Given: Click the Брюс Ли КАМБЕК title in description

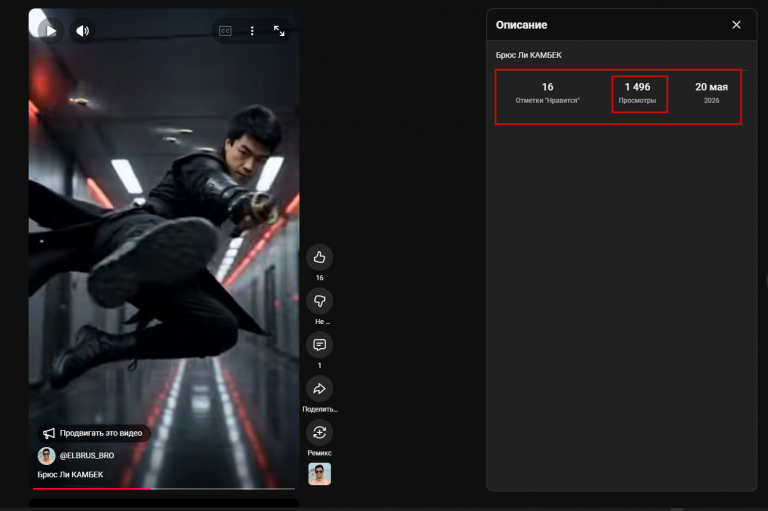Looking at the screenshot, I should click(x=528, y=55).
